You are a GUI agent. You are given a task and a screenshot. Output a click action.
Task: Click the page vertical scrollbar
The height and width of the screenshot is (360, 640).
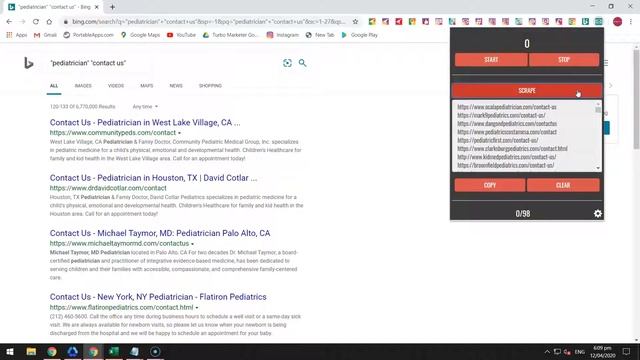point(636,99)
